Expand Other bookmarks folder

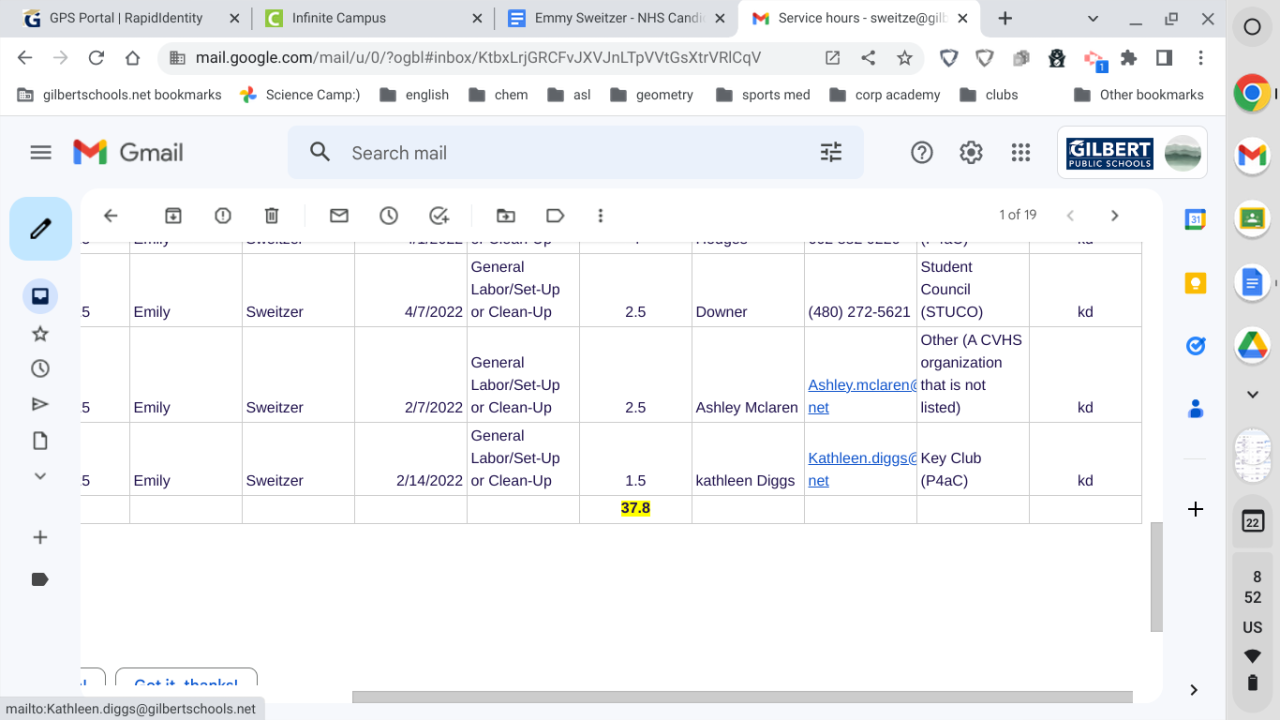click(x=1139, y=95)
